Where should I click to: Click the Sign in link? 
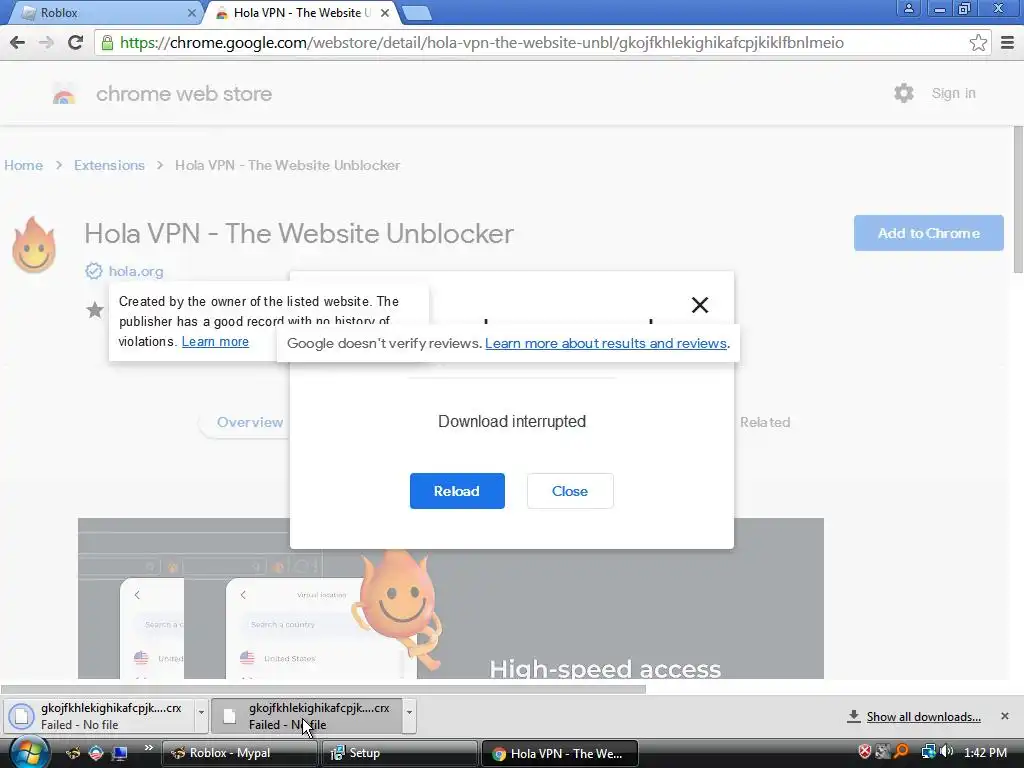tap(953, 93)
